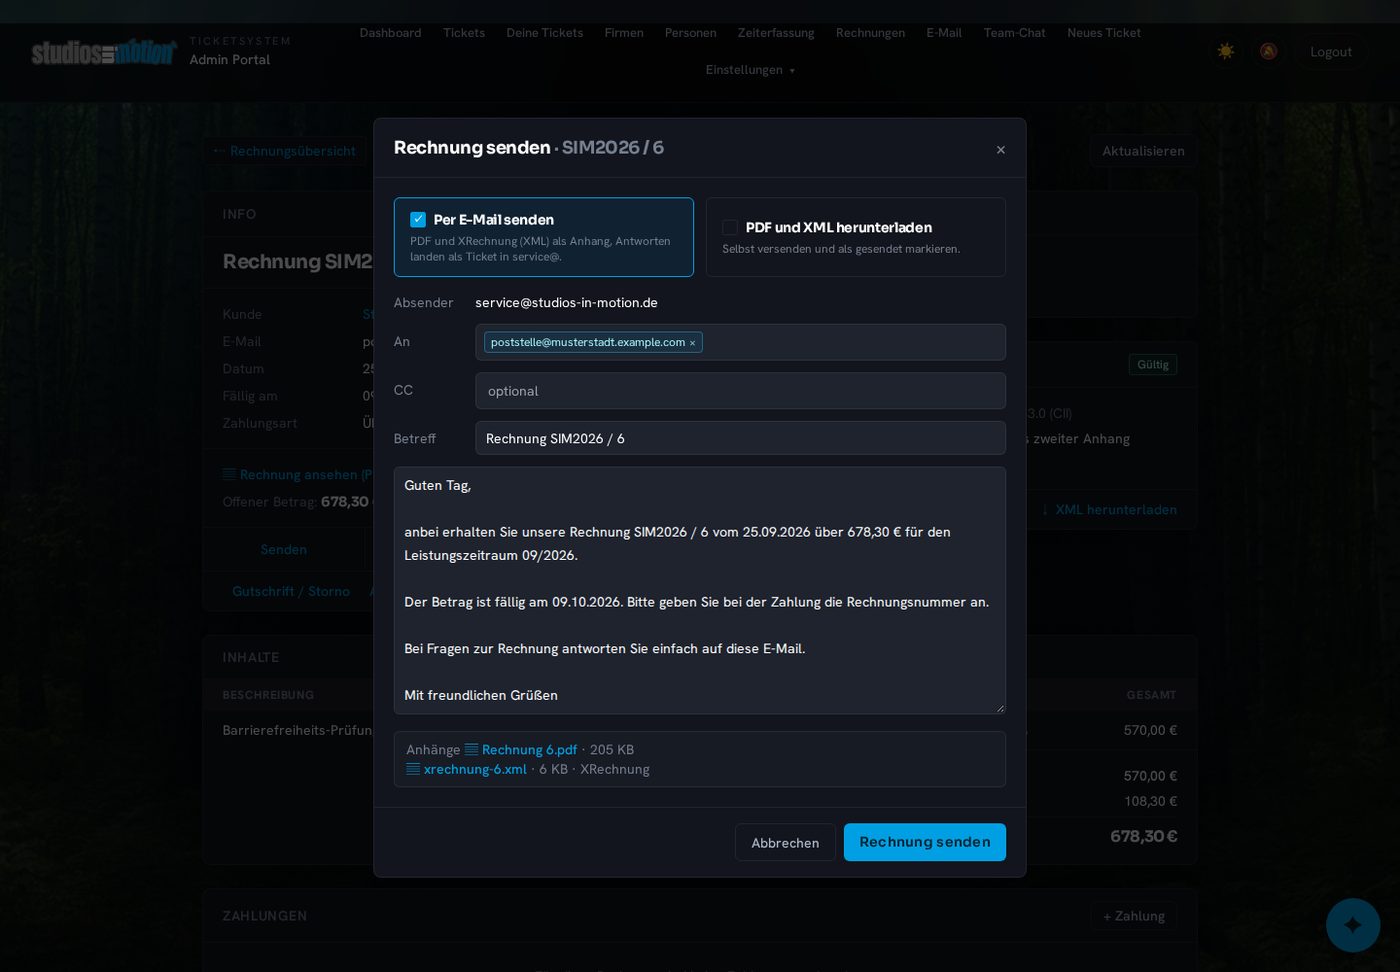Click the Gültig status badge
Screen dimensions: 1400x972
coord(1153,365)
